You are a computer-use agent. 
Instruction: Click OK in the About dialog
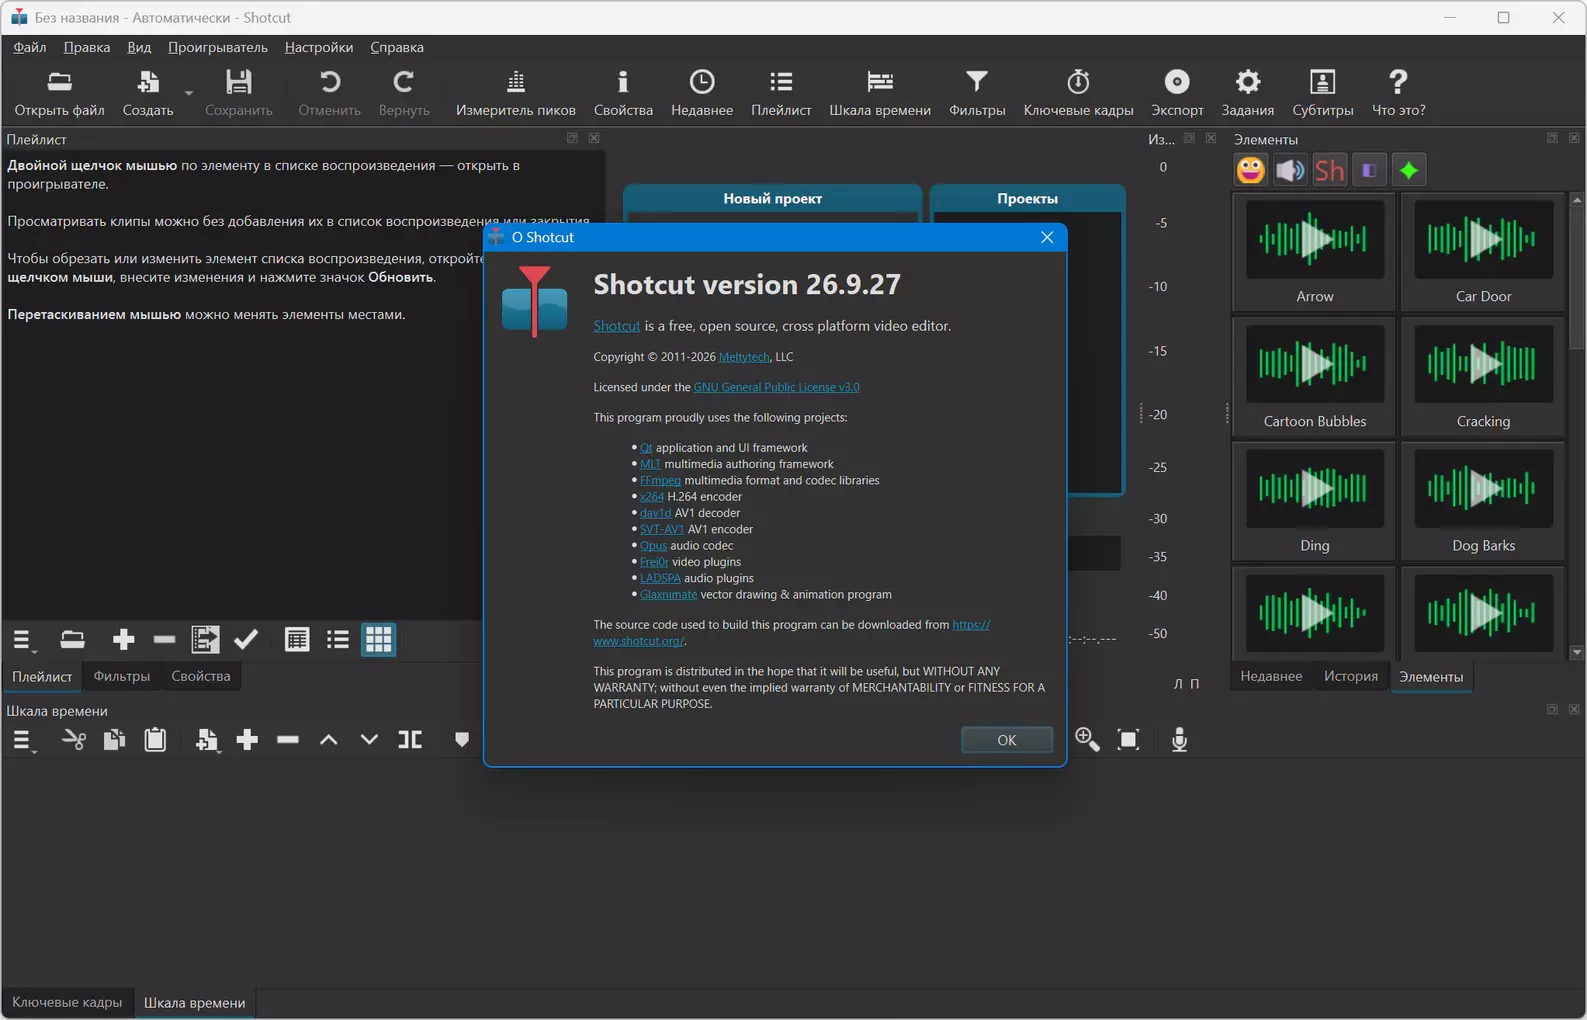pyautogui.click(x=1006, y=740)
